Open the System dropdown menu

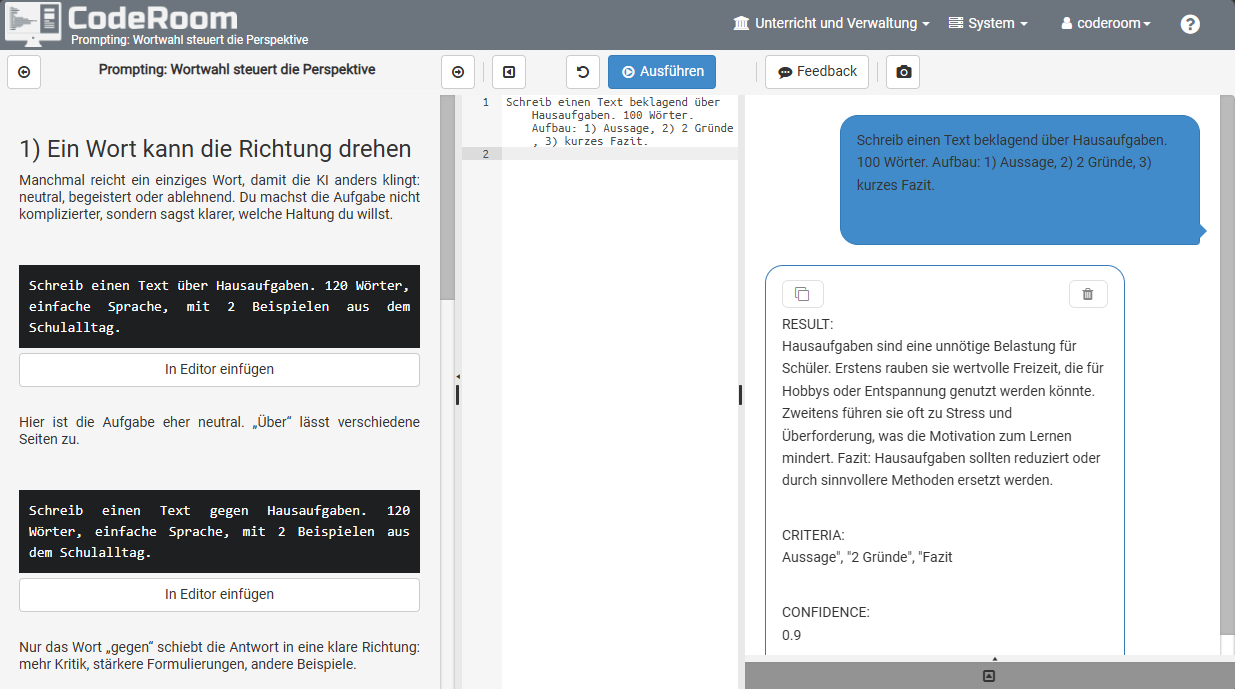coord(987,23)
